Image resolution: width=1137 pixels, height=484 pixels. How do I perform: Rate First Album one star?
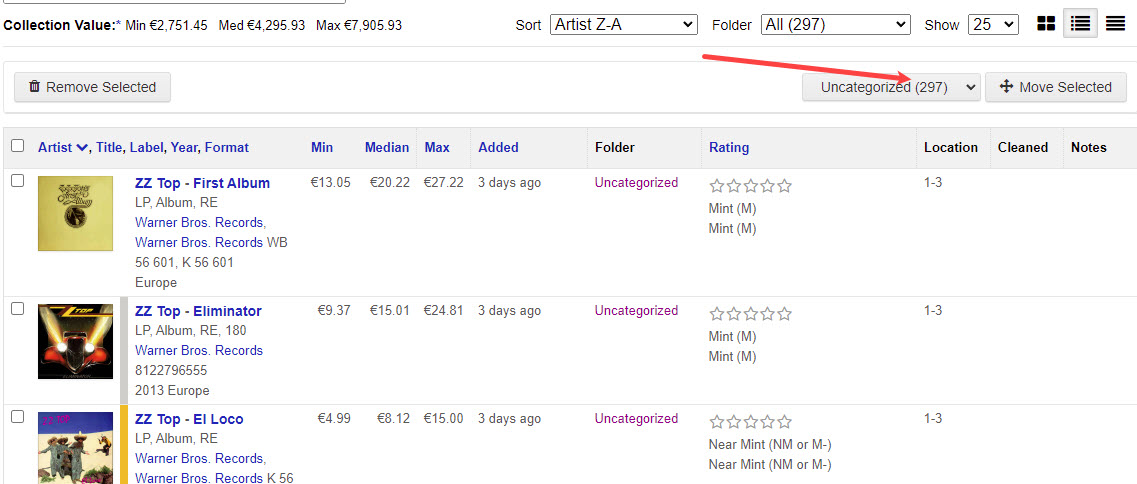pyautogui.click(x=716, y=186)
